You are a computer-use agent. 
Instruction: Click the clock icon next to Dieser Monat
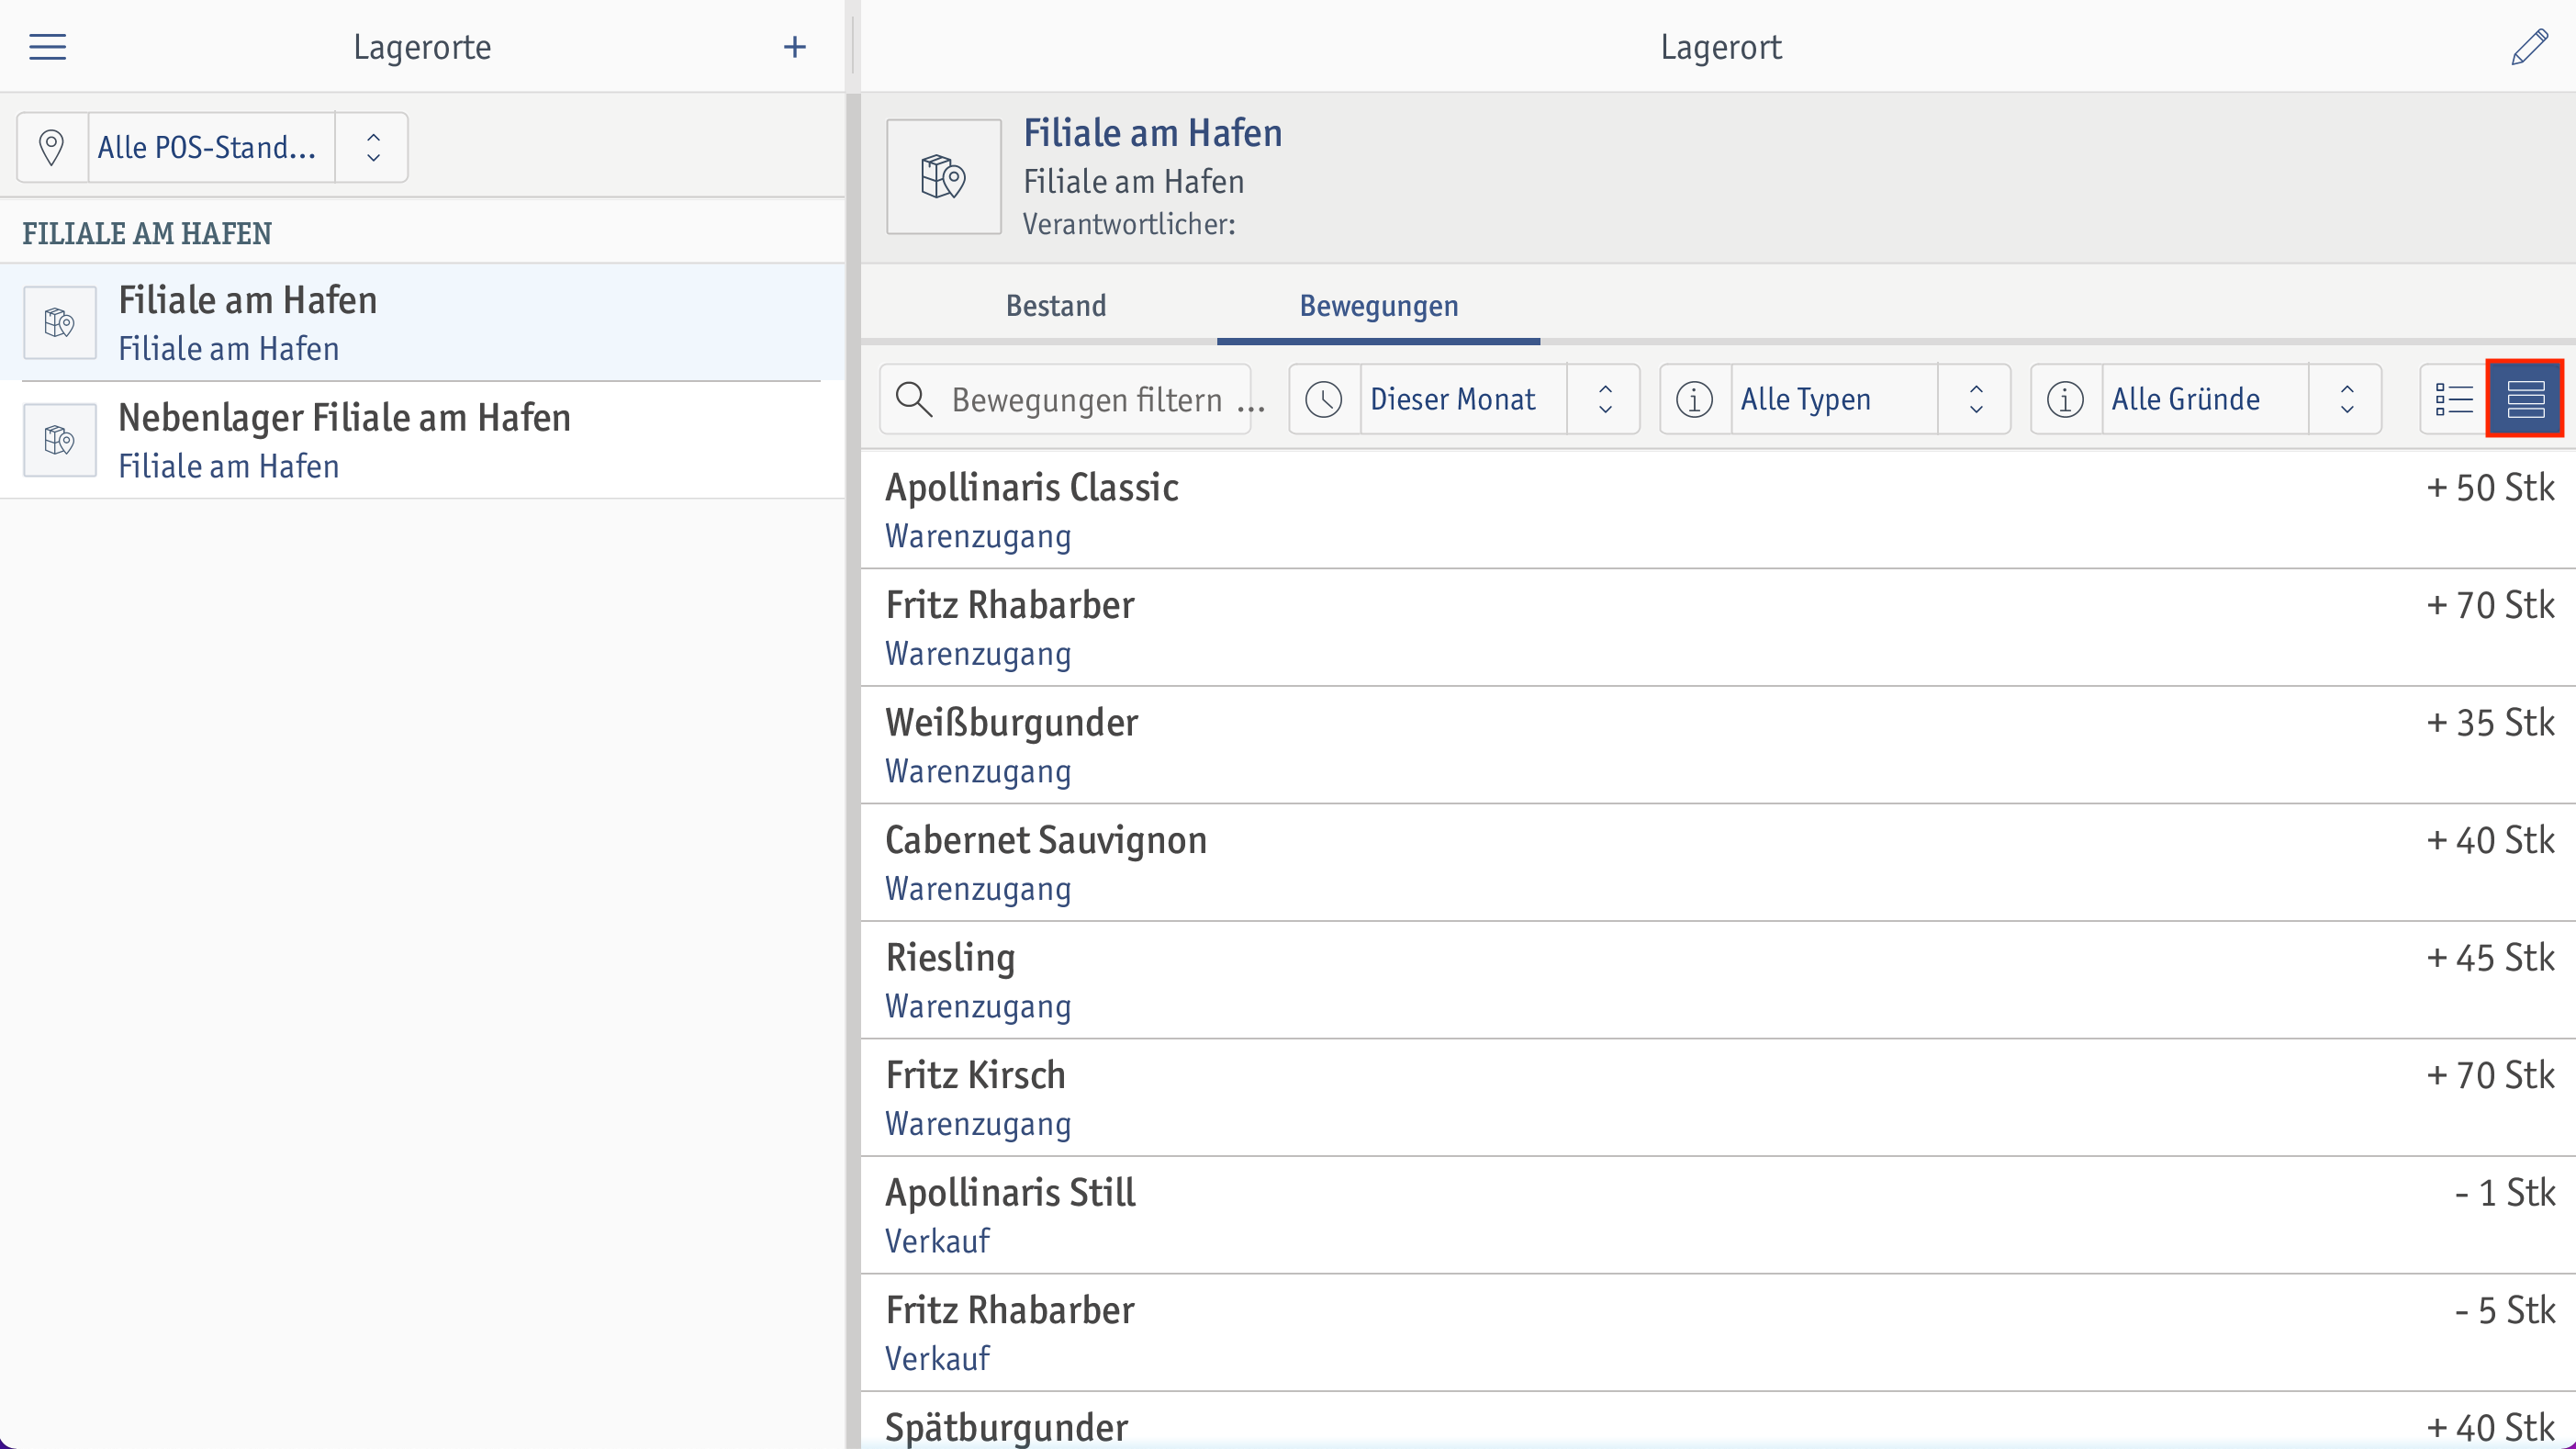pos(1325,399)
